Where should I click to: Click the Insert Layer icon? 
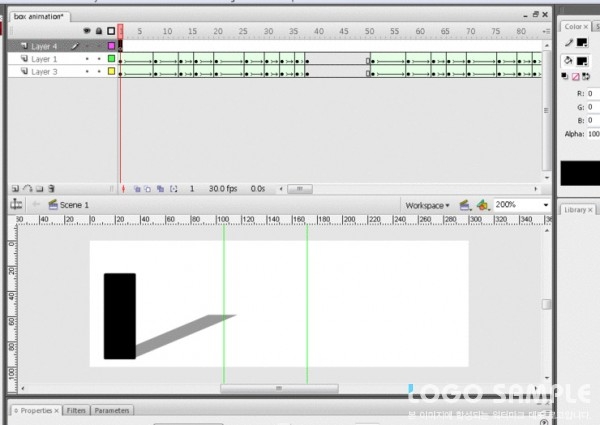[x=15, y=188]
